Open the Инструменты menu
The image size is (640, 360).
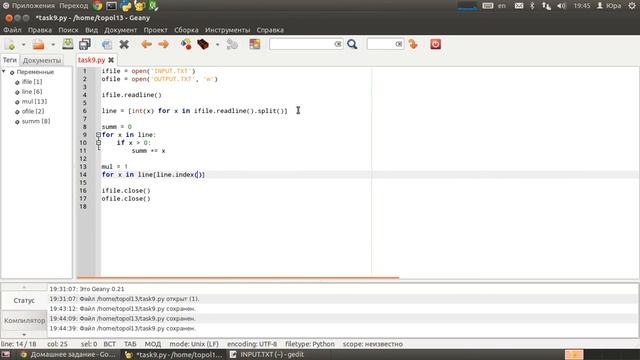point(227,30)
